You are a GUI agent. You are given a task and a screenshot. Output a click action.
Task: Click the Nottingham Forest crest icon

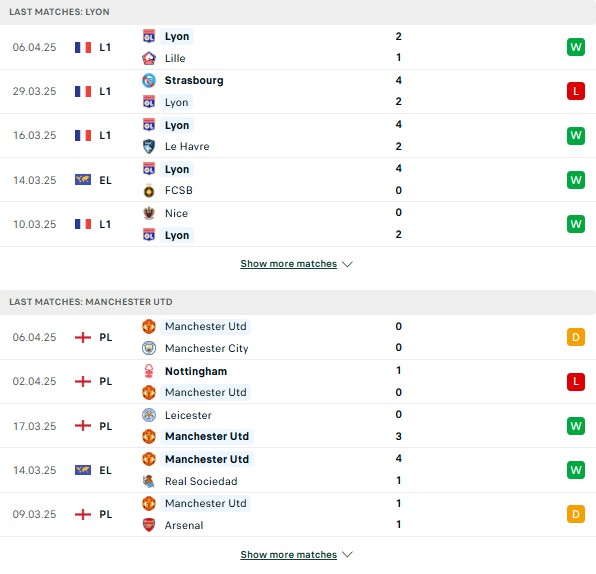pos(149,371)
